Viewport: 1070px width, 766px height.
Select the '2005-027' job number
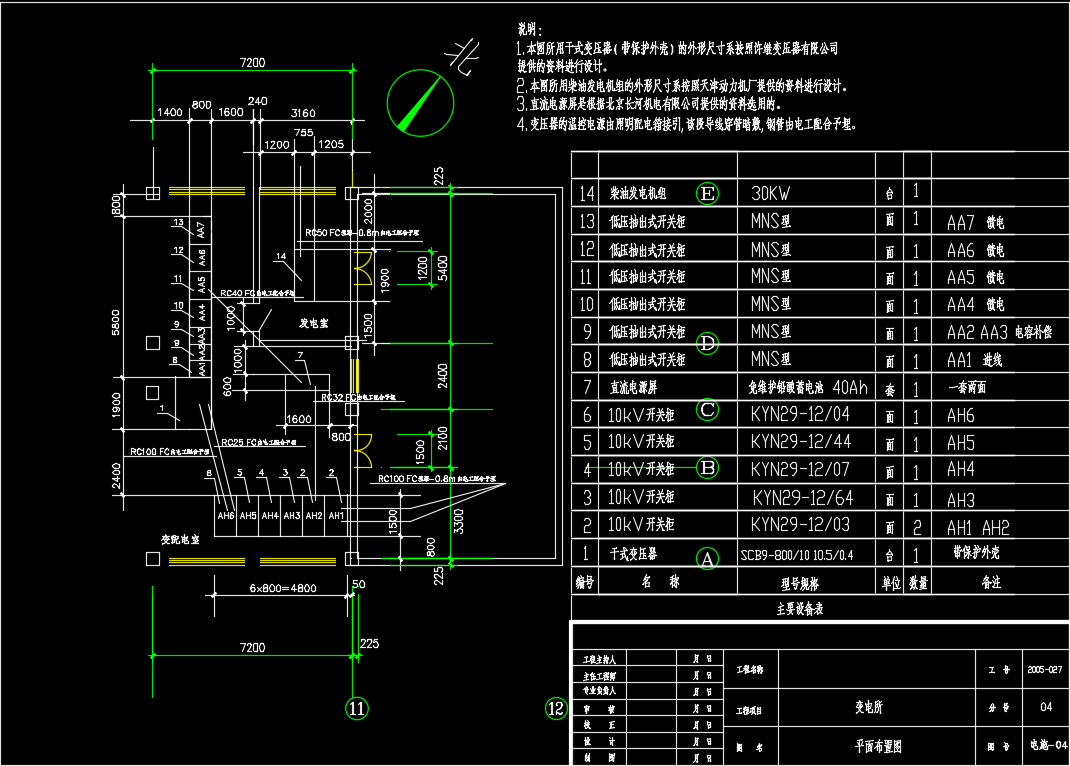1045,670
